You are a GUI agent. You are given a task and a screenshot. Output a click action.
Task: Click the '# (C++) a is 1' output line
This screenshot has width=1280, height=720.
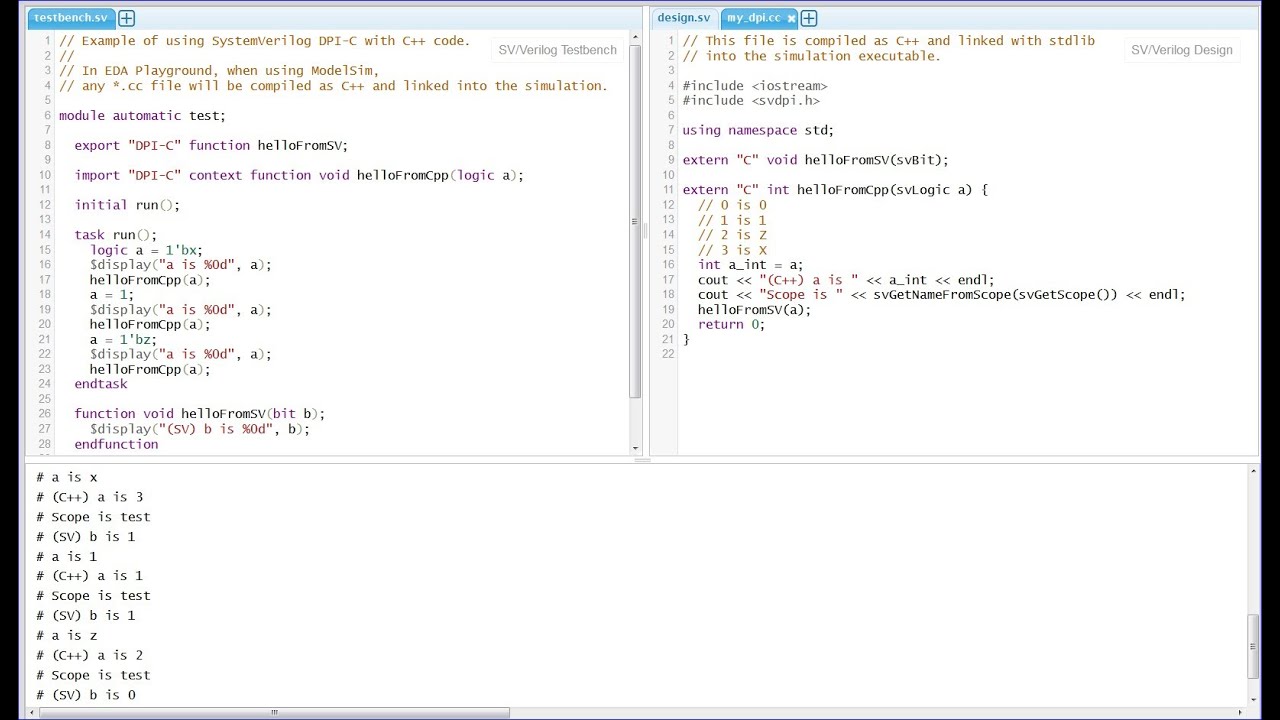point(90,576)
